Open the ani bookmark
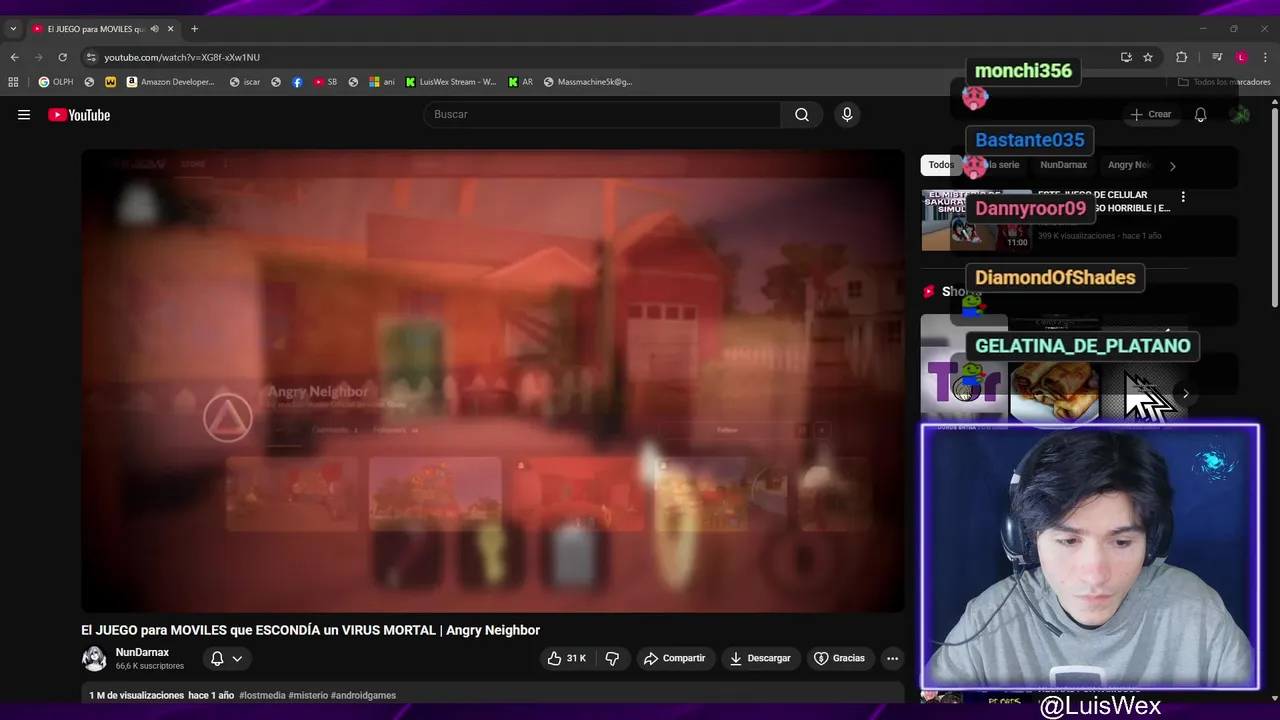1280x720 pixels. [x=382, y=82]
